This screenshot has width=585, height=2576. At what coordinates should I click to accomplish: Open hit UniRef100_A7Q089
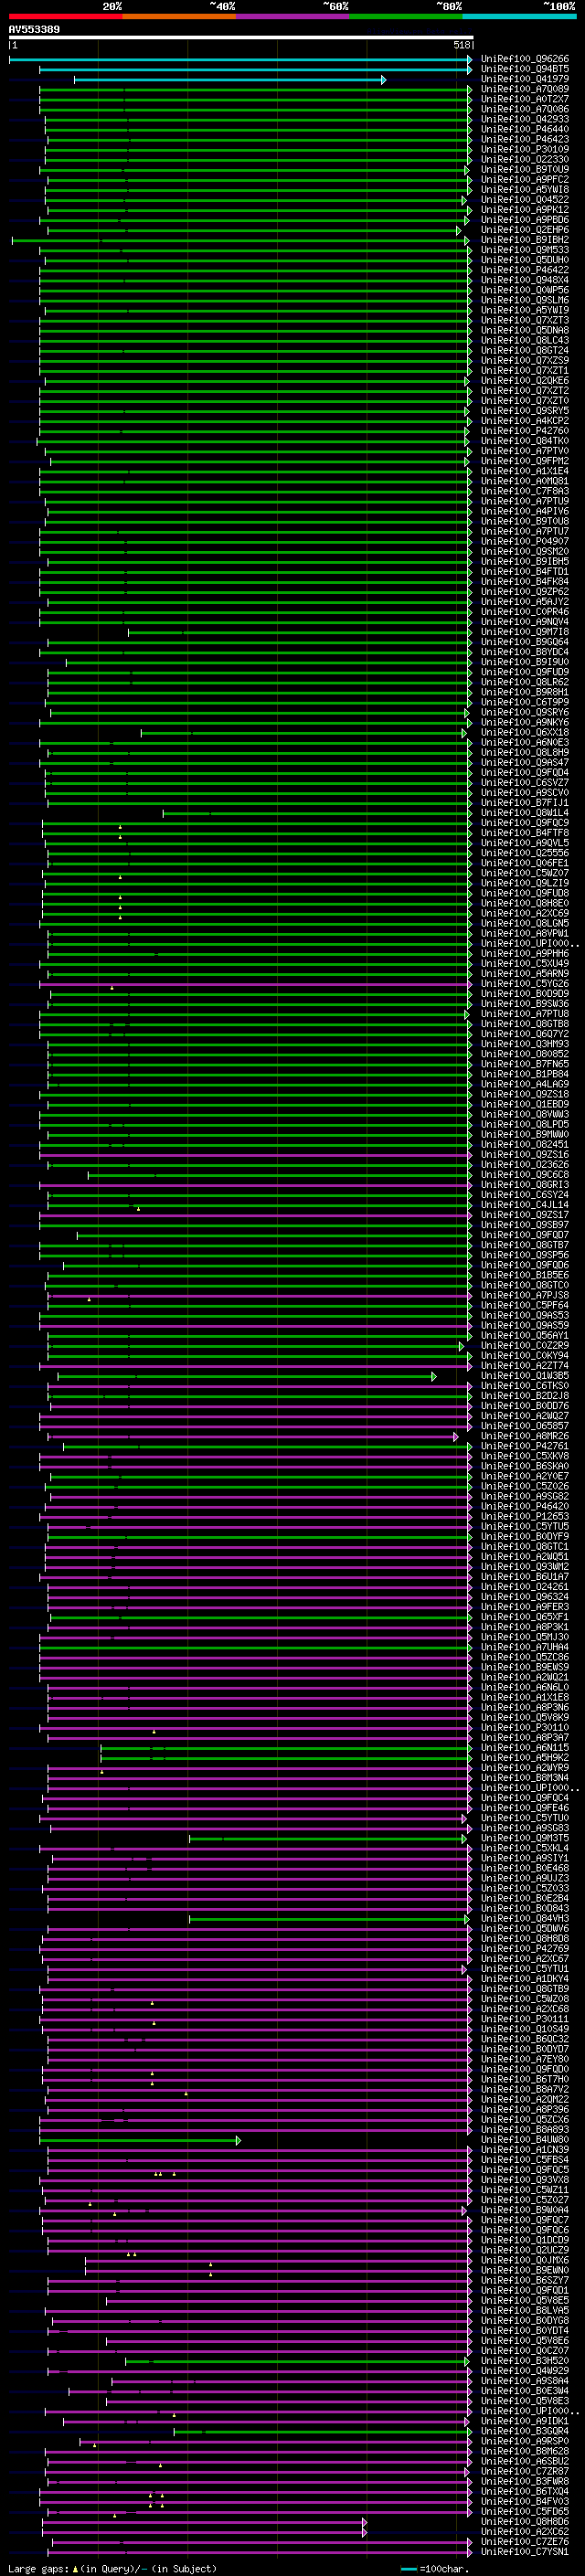coord(525,89)
